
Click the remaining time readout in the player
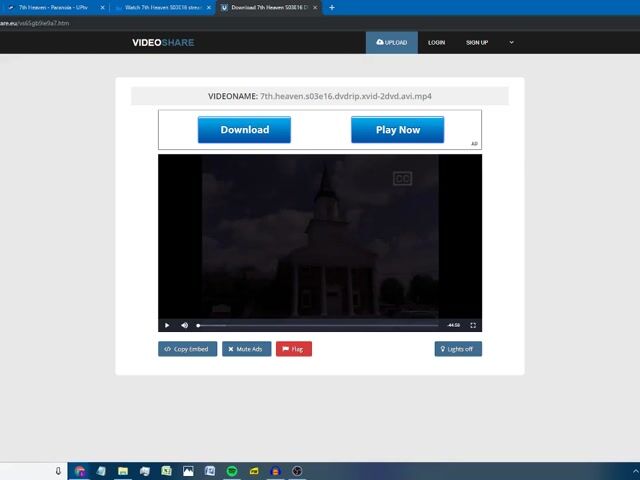click(453, 325)
